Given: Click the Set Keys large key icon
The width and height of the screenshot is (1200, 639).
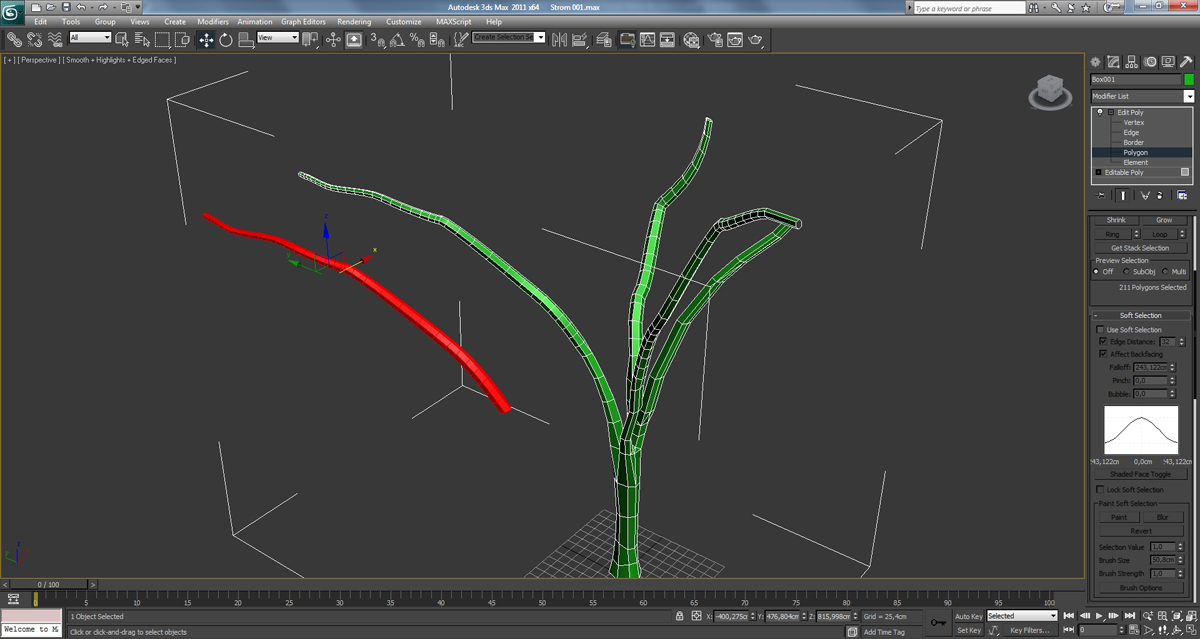Looking at the screenshot, I should (x=938, y=623).
